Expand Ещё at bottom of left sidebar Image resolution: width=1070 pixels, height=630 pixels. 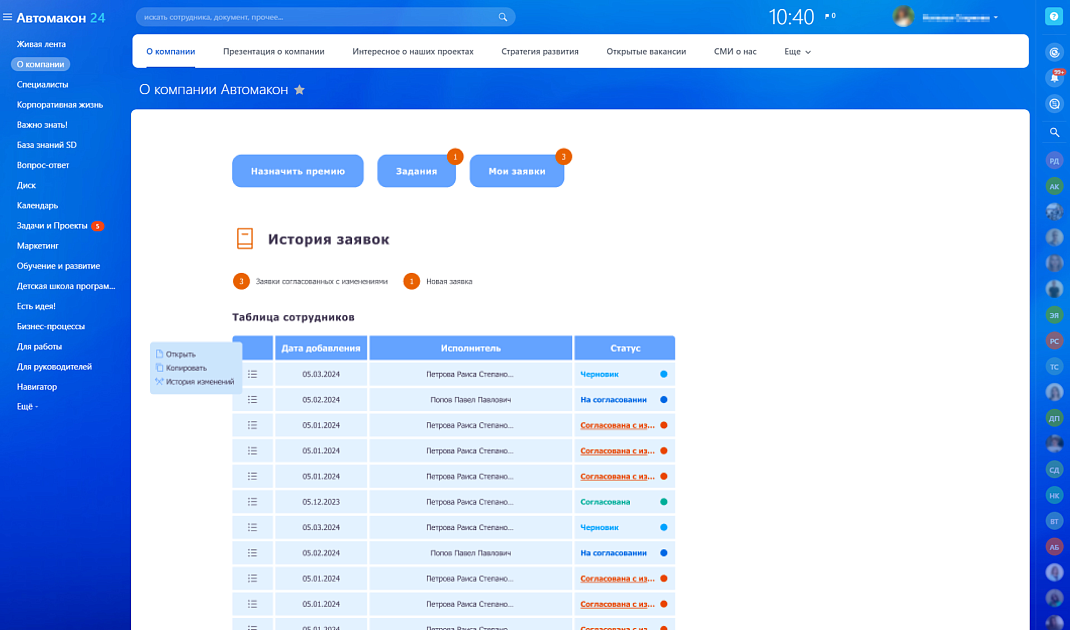tap(27, 407)
